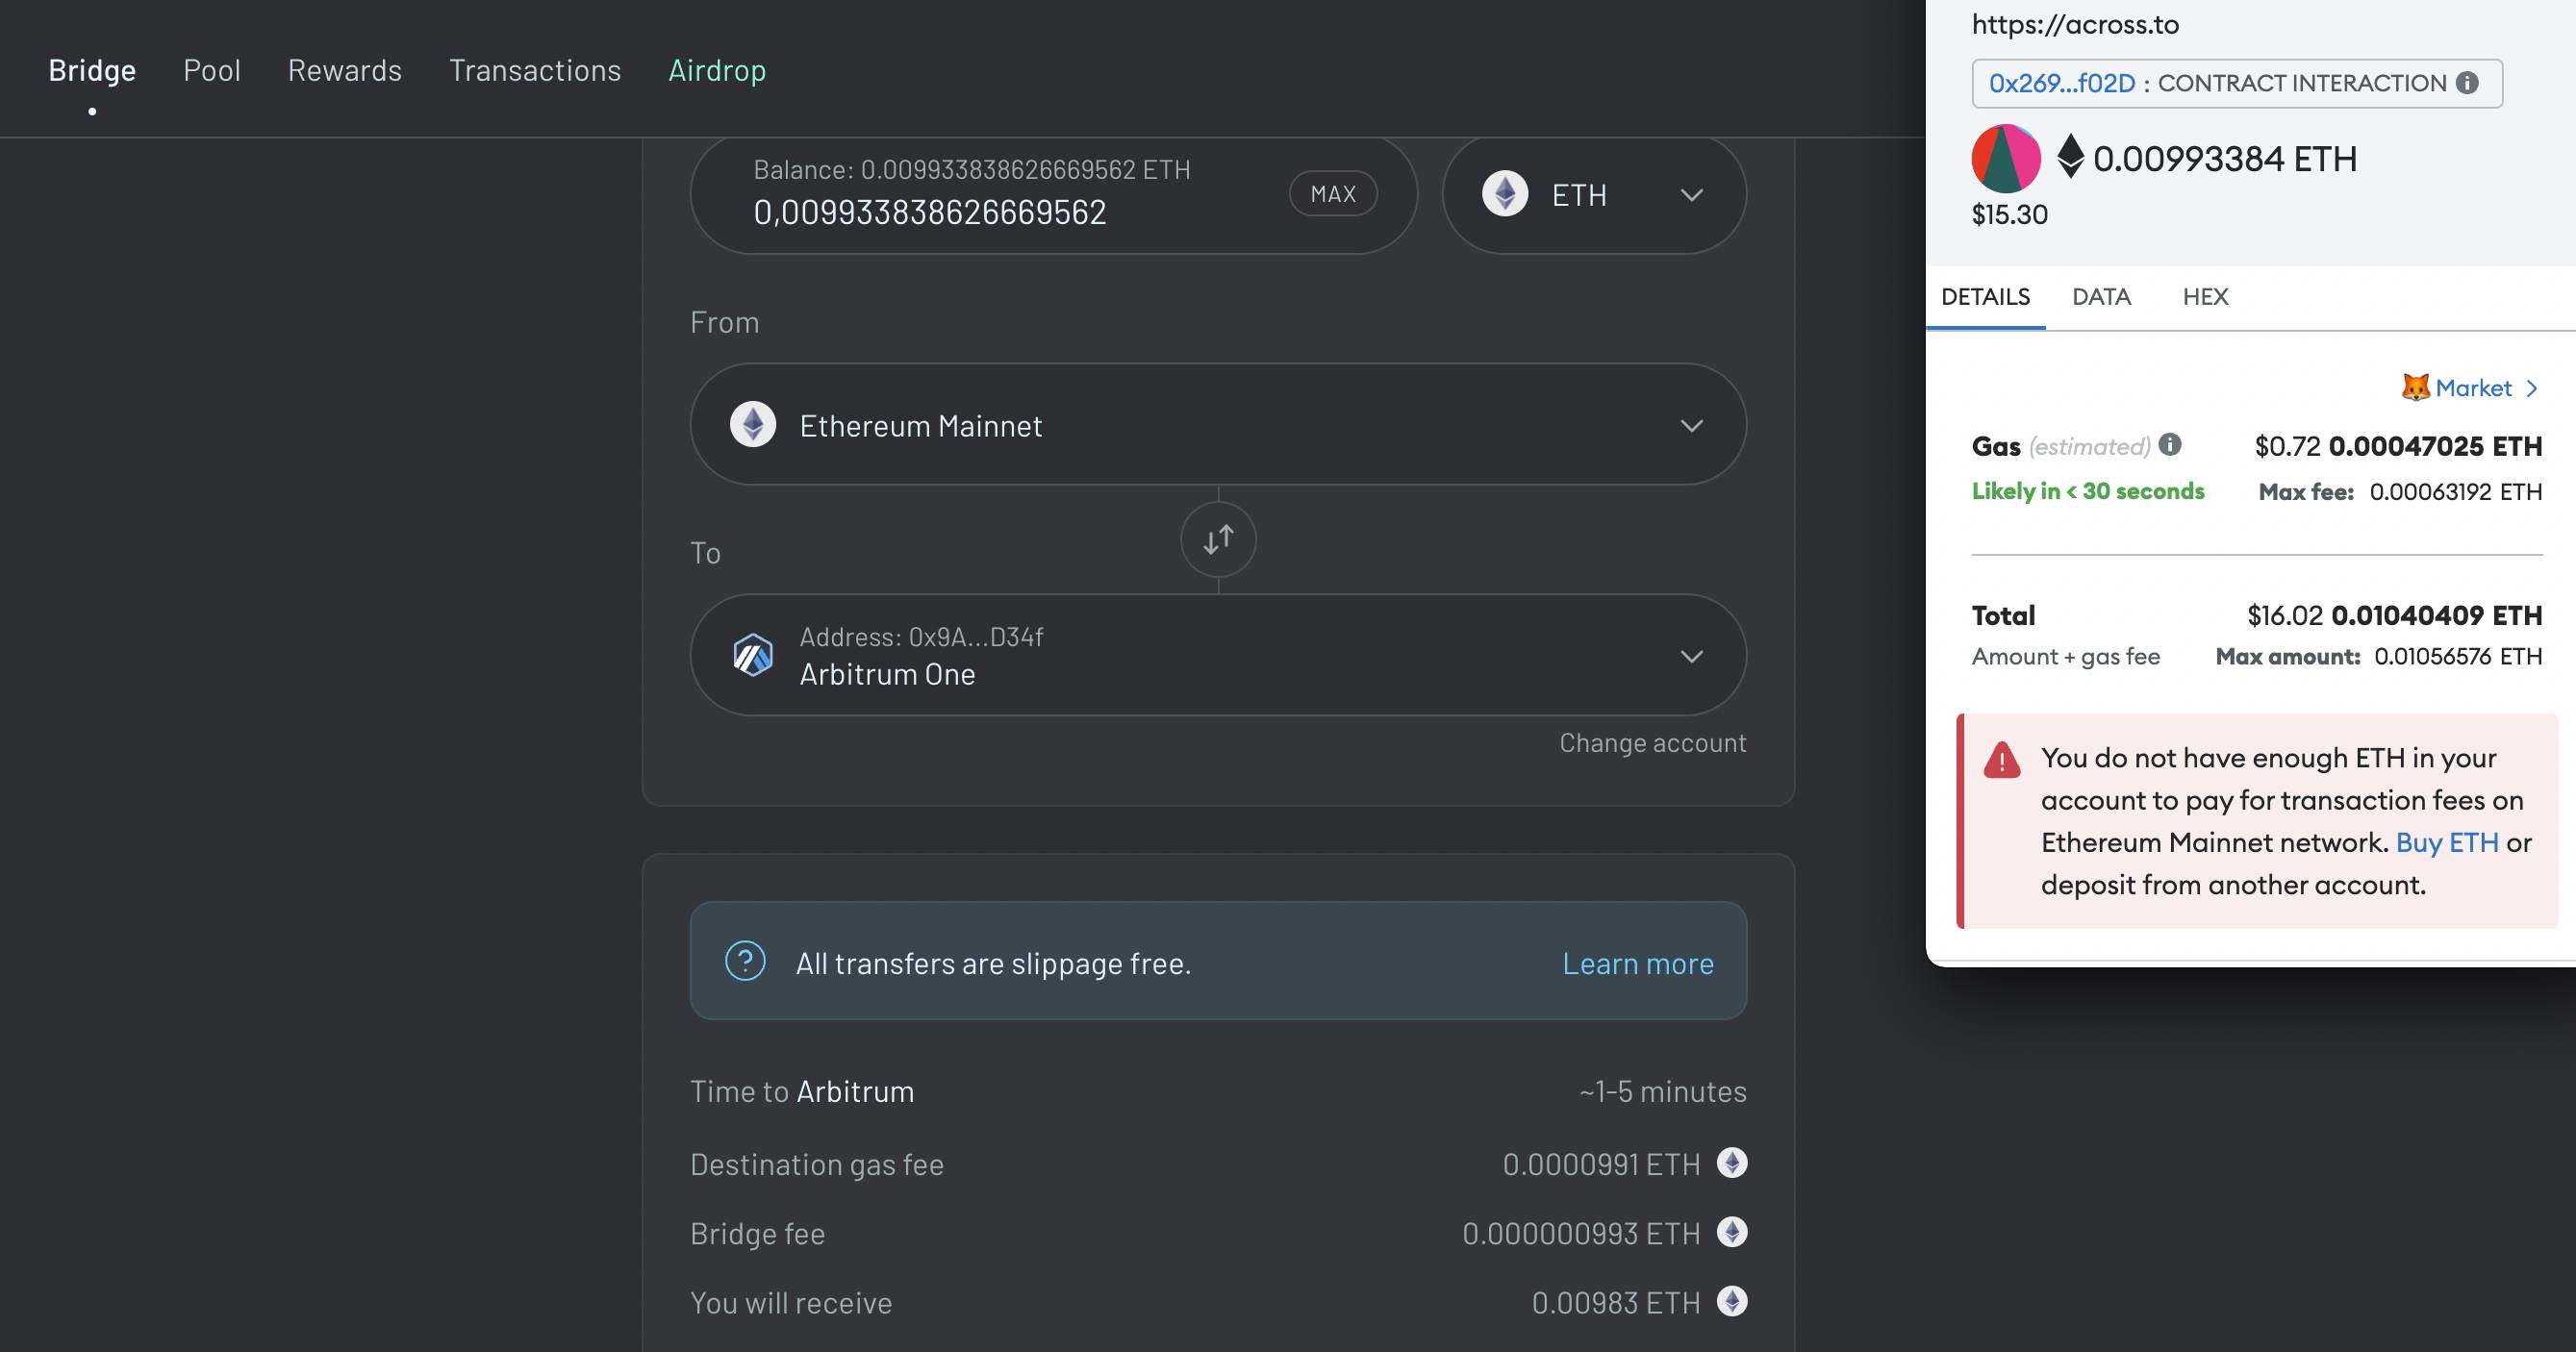Click the Learn more link
The image size is (2576, 1352).
1638,964
